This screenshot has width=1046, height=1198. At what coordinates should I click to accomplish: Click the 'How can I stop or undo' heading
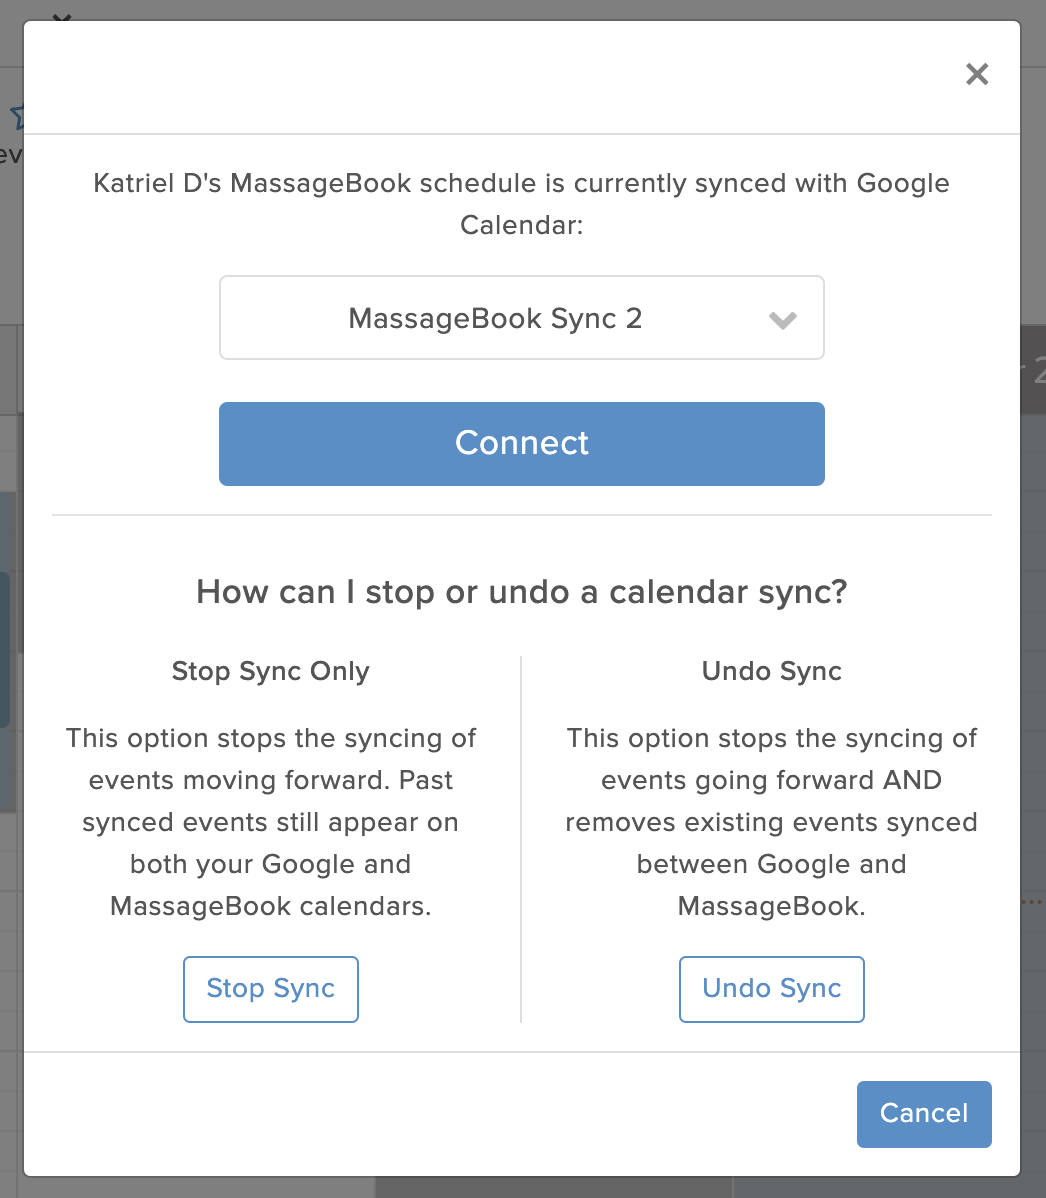[522, 592]
